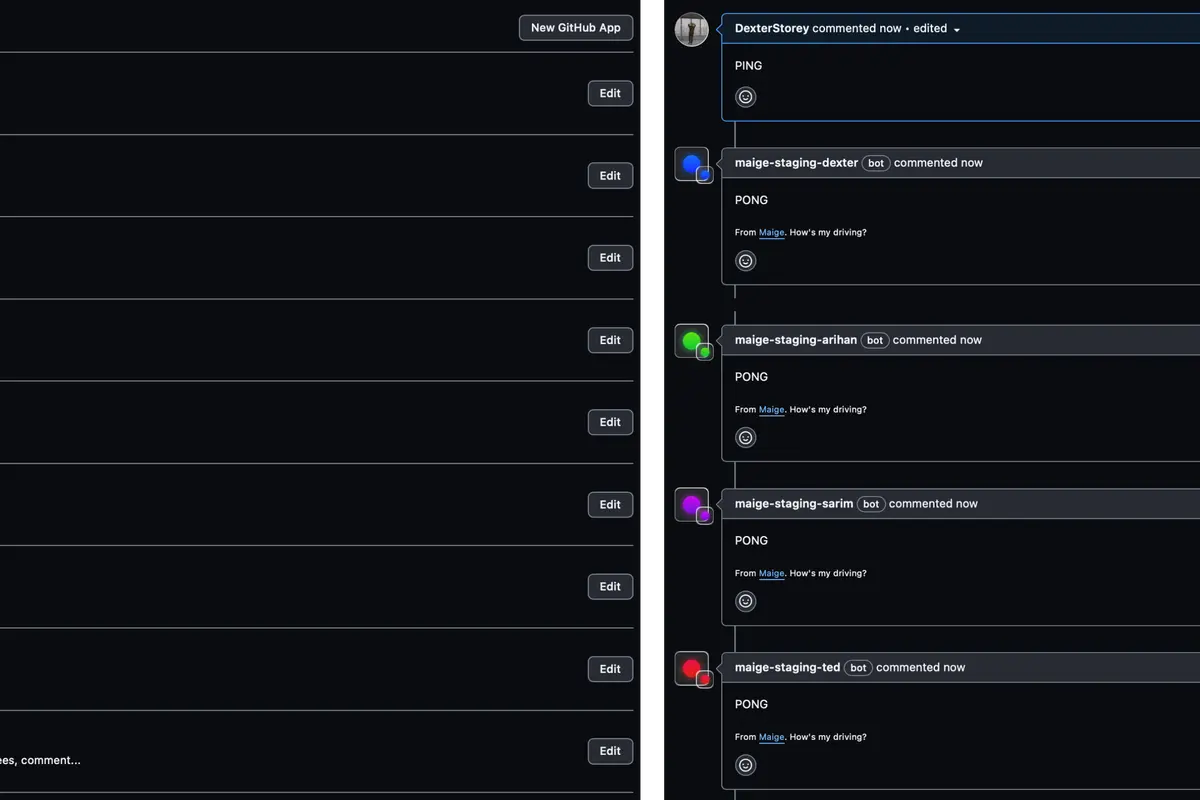Image resolution: width=1200 pixels, height=800 pixels.
Task: Click the topmost Edit button
Action: point(610,93)
